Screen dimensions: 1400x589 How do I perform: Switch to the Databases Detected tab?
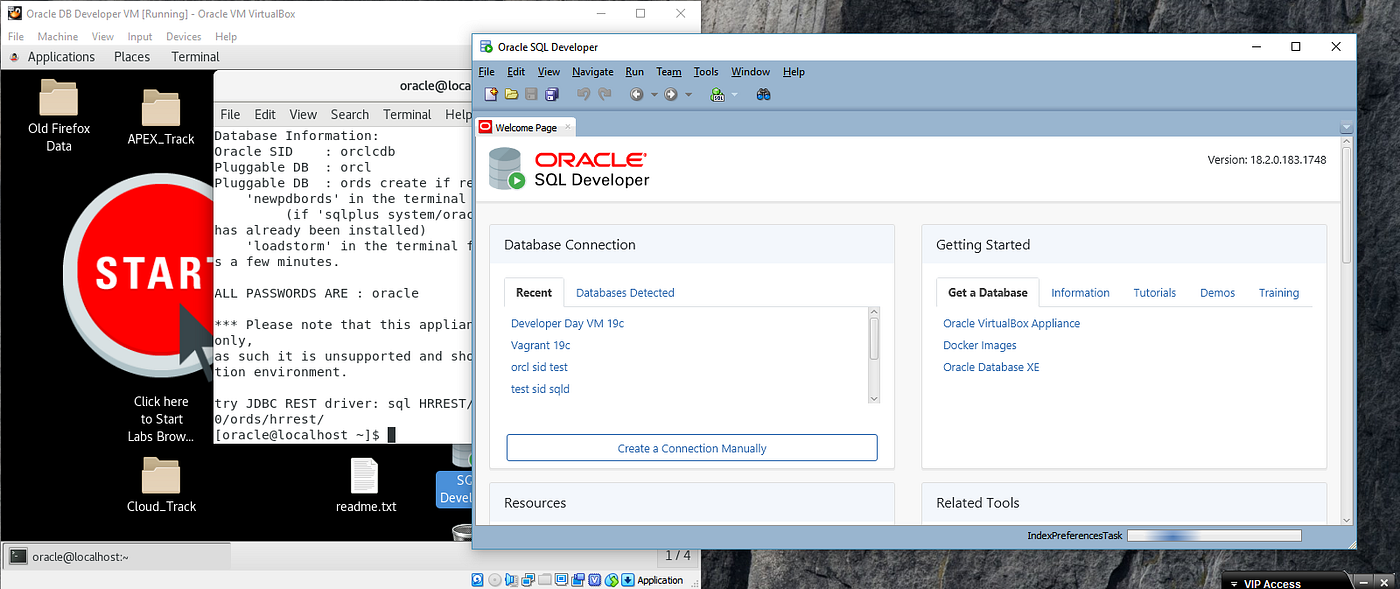pos(625,293)
